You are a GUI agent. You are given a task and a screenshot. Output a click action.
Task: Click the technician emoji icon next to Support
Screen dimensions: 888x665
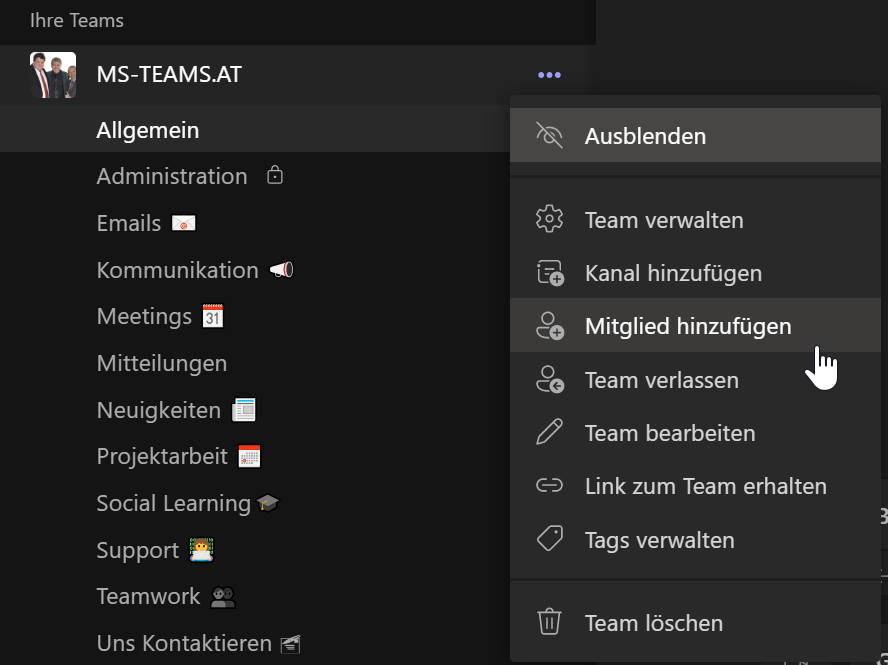[x=202, y=549]
